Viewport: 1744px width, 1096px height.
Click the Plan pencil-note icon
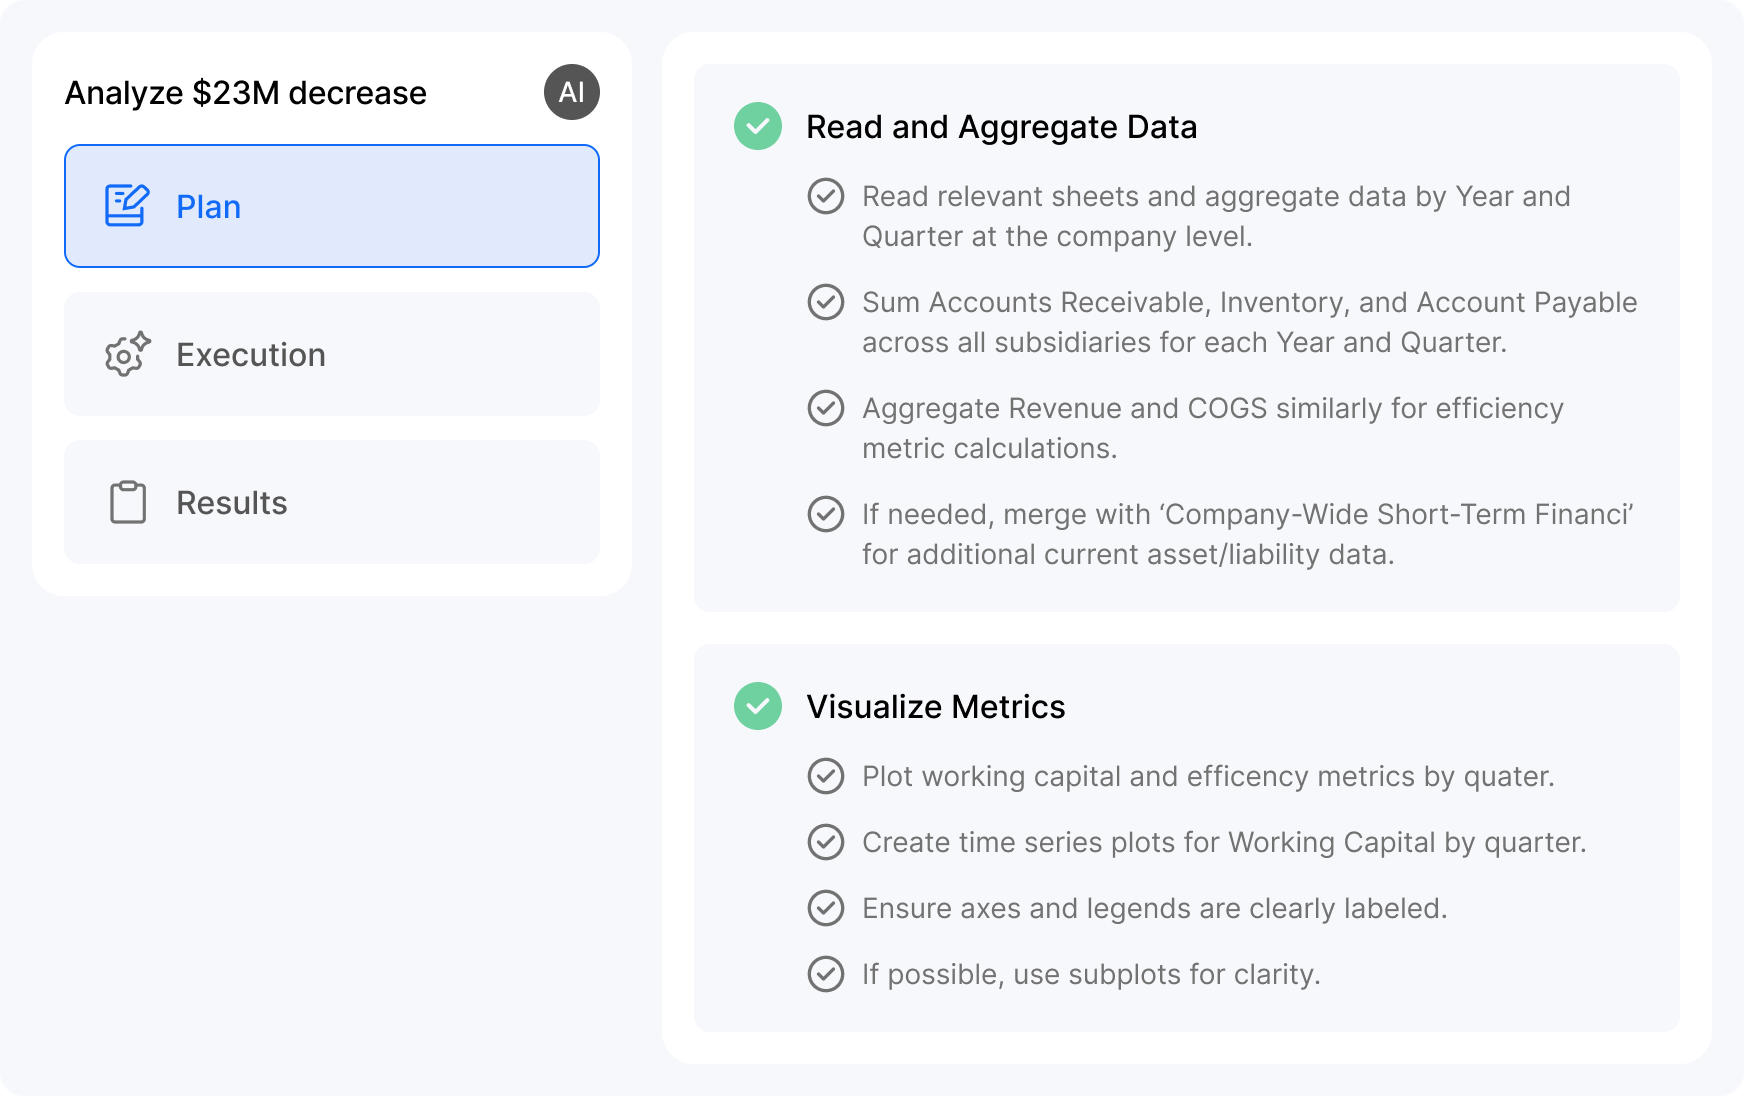pos(127,206)
